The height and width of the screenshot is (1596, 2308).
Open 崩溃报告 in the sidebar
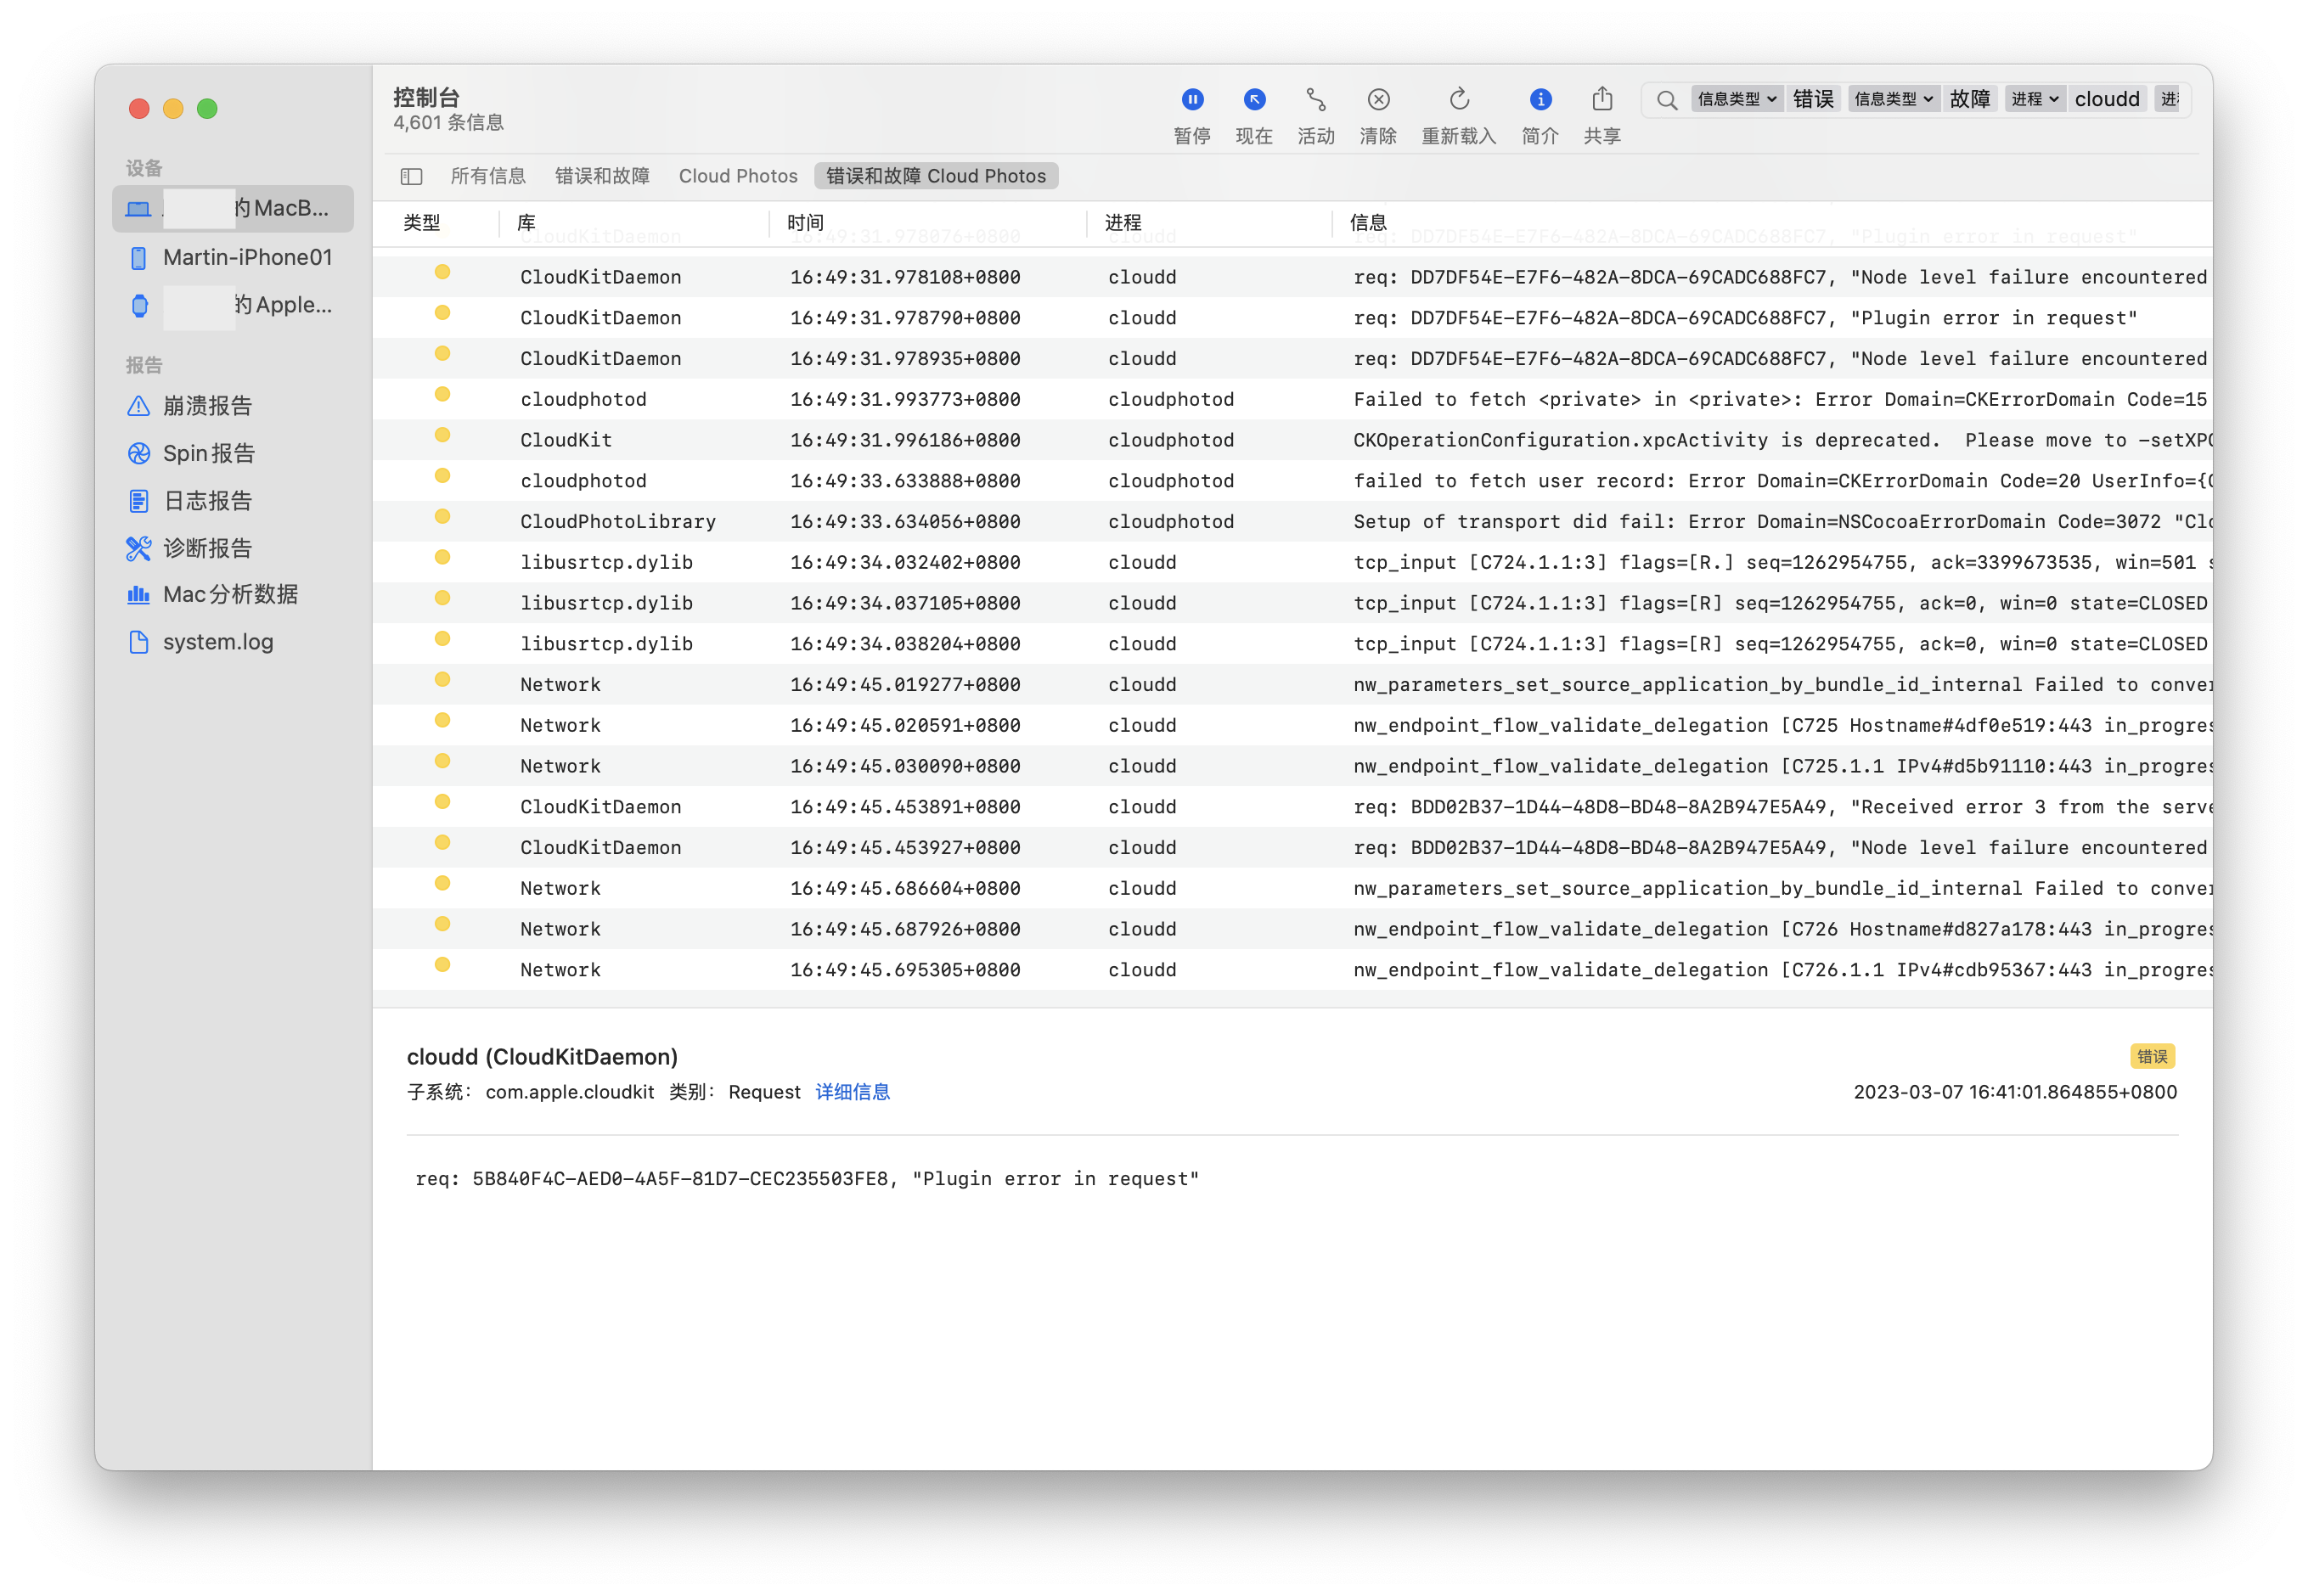pyautogui.click(x=207, y=406)
